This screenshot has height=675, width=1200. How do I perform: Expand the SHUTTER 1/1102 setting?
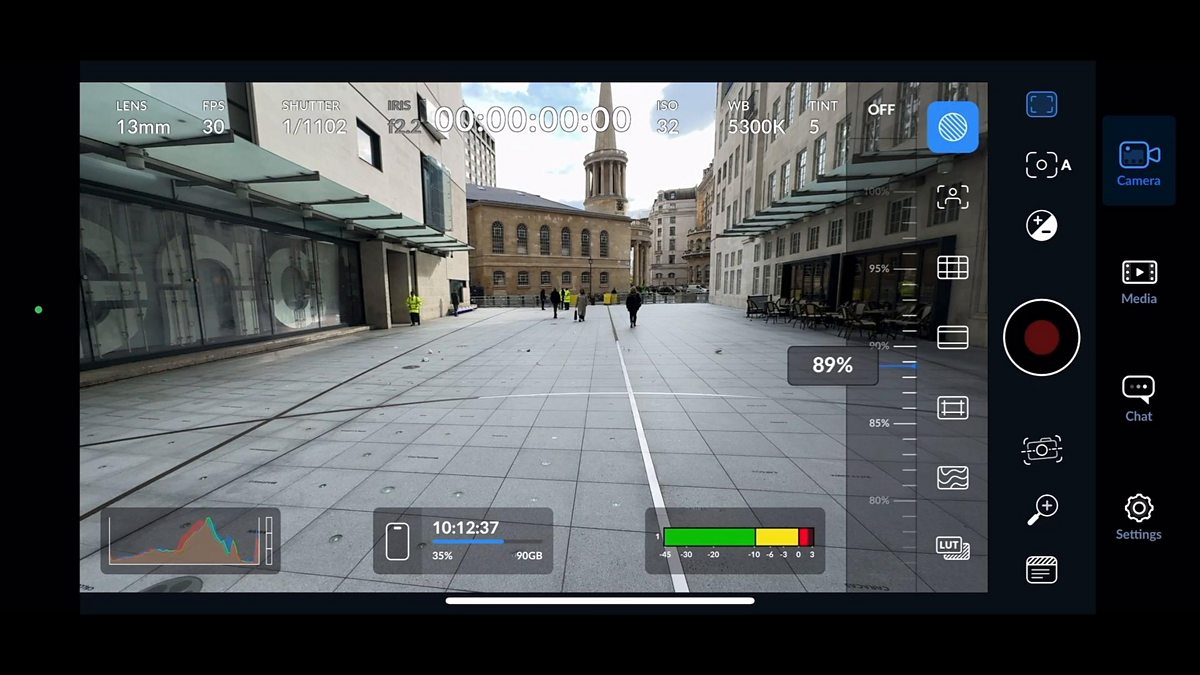313,118
